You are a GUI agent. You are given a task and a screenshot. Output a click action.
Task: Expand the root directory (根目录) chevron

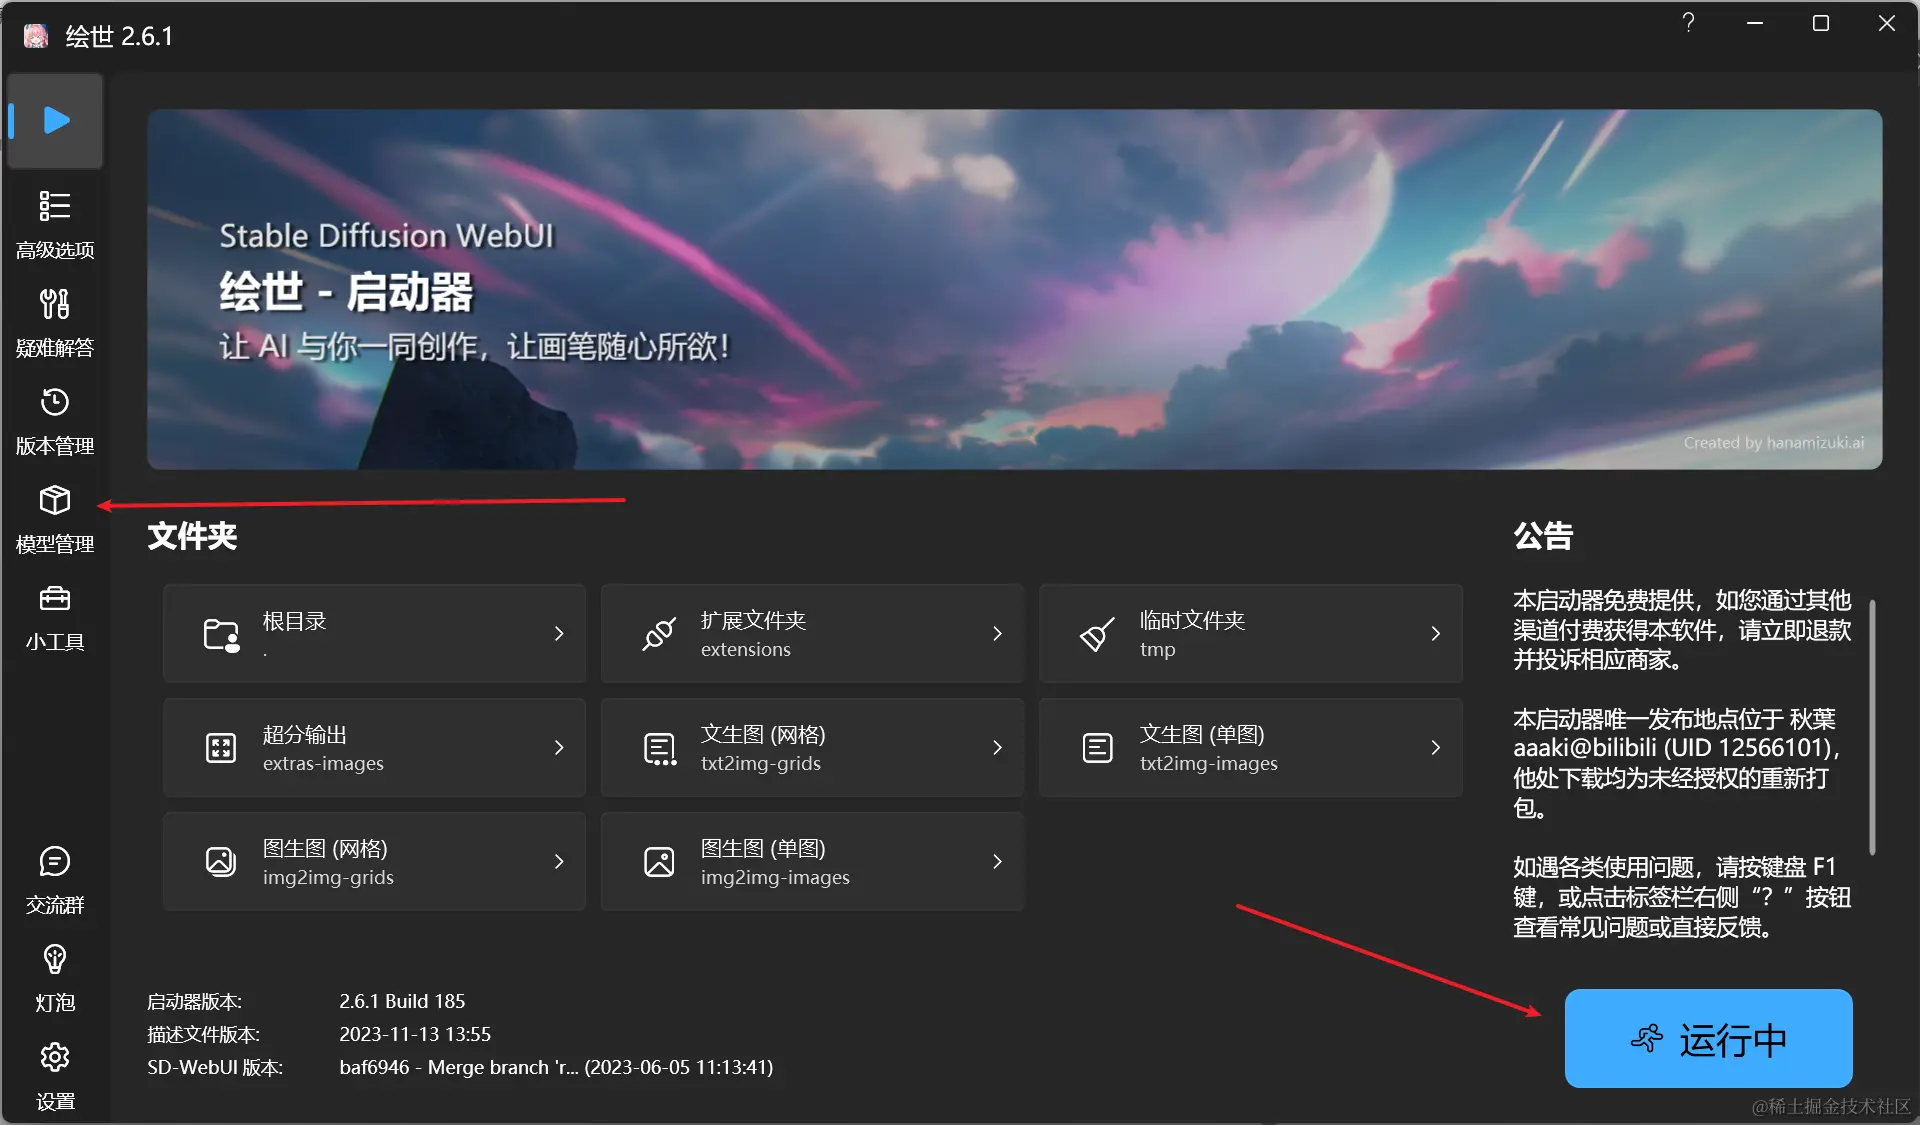pos(559,634)
